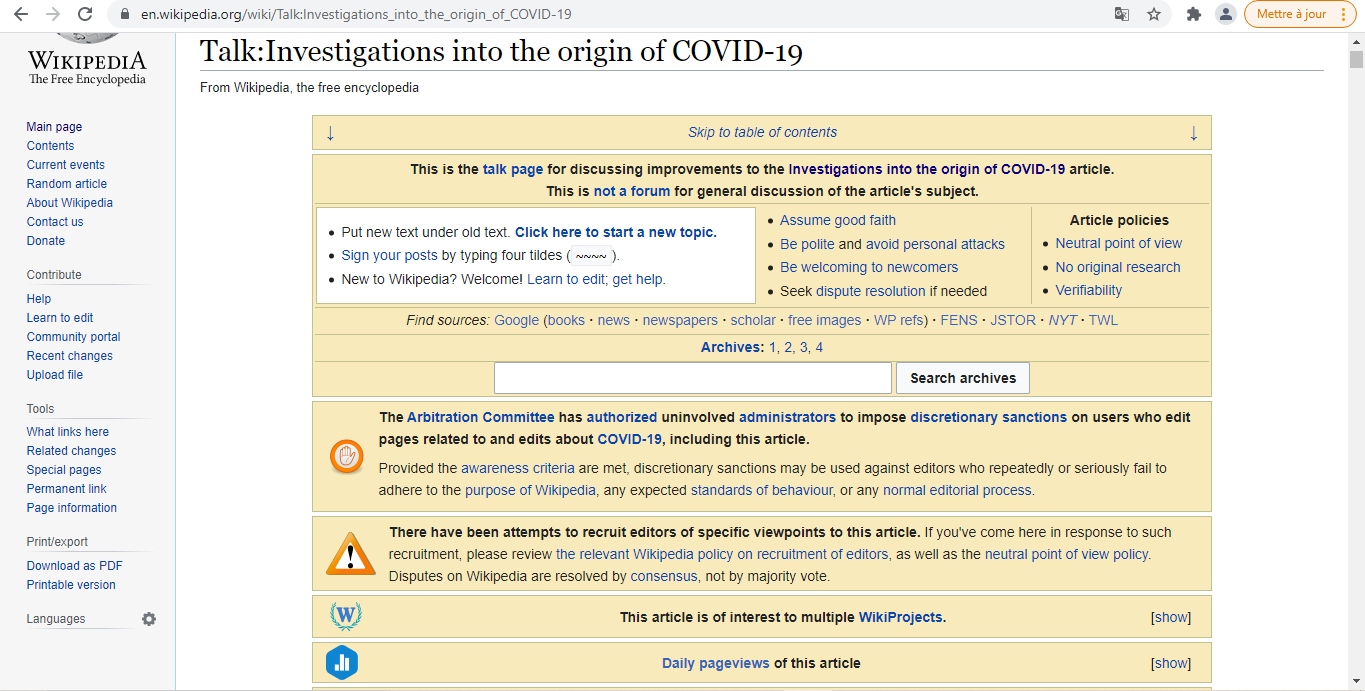Open the Arbitration Committee link
This screenshot has width=1365, height=691.
tap(480, 418)
